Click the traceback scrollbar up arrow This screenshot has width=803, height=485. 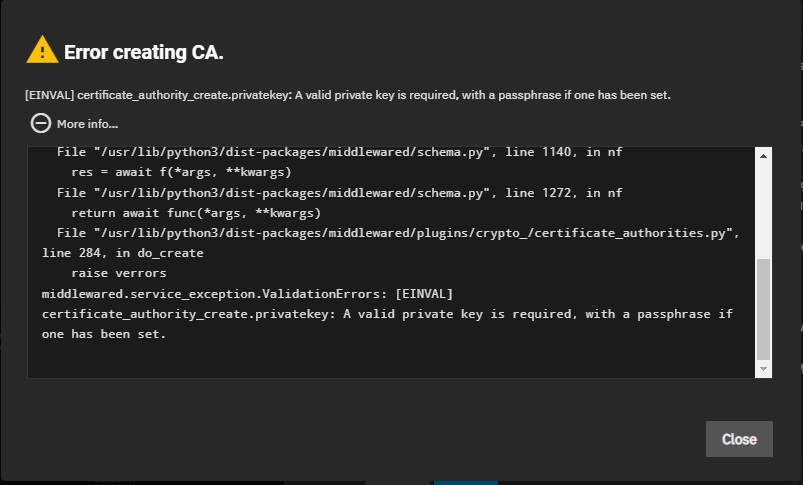(764, 156)
